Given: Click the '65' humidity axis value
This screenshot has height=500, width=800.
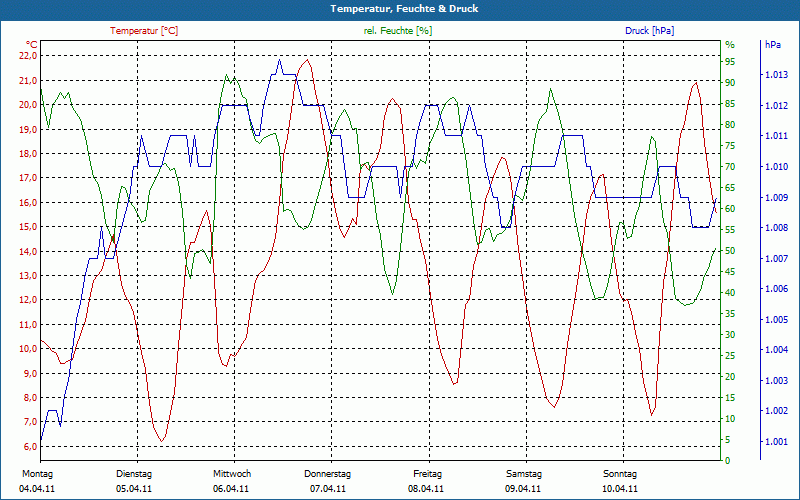Looking at the screenshot, I should pos(730,188).
